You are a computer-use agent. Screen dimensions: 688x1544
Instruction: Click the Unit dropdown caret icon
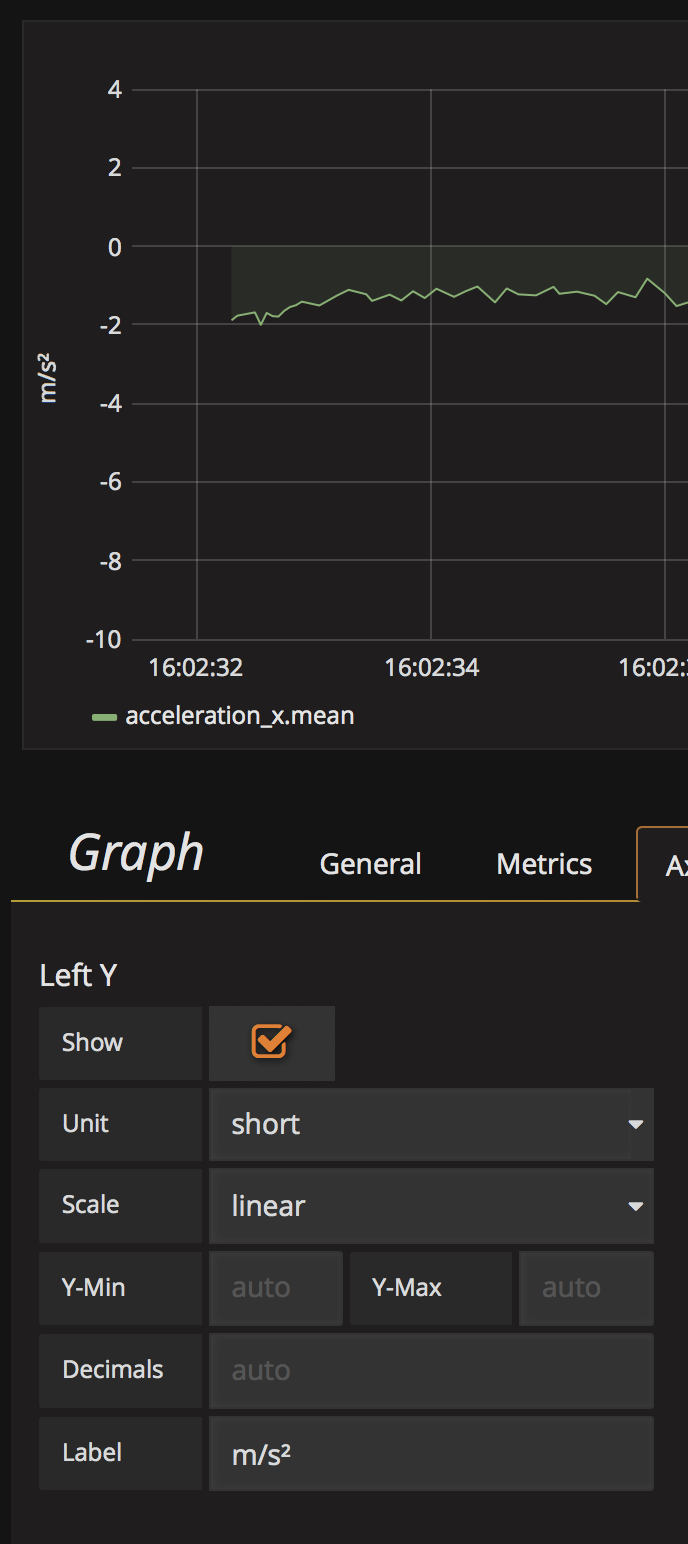[x=637, y=1124]
